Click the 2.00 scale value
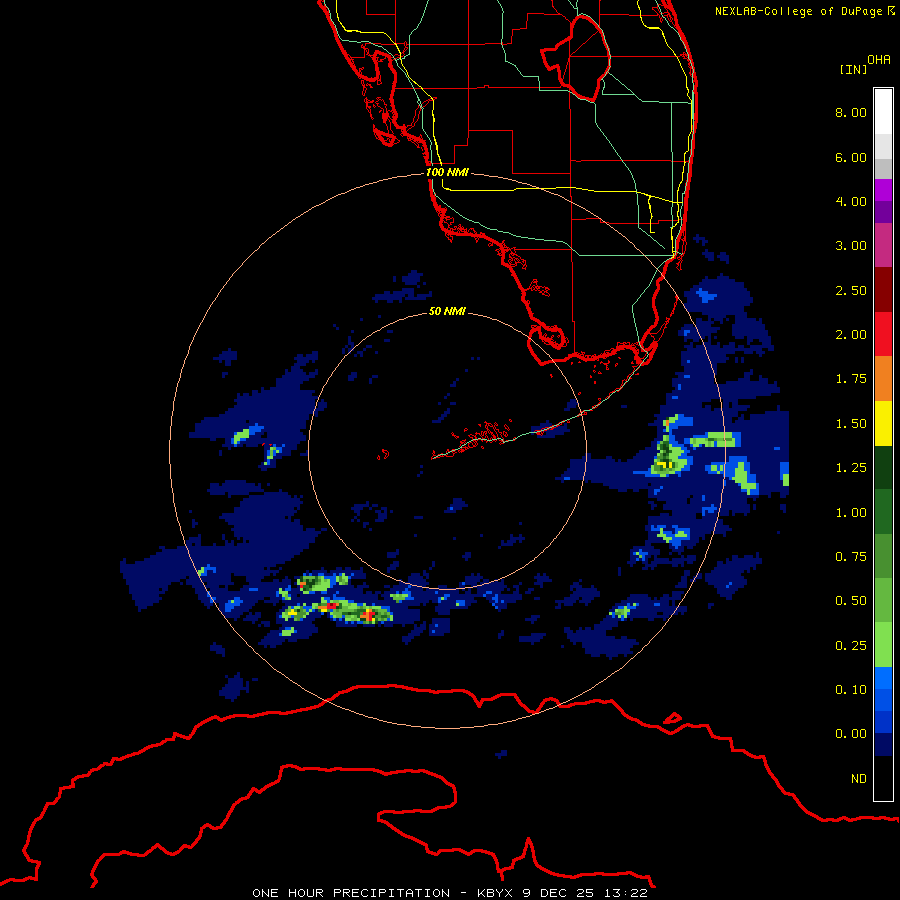Viewport: 900px width, 900px height. (x=851, y=335)
